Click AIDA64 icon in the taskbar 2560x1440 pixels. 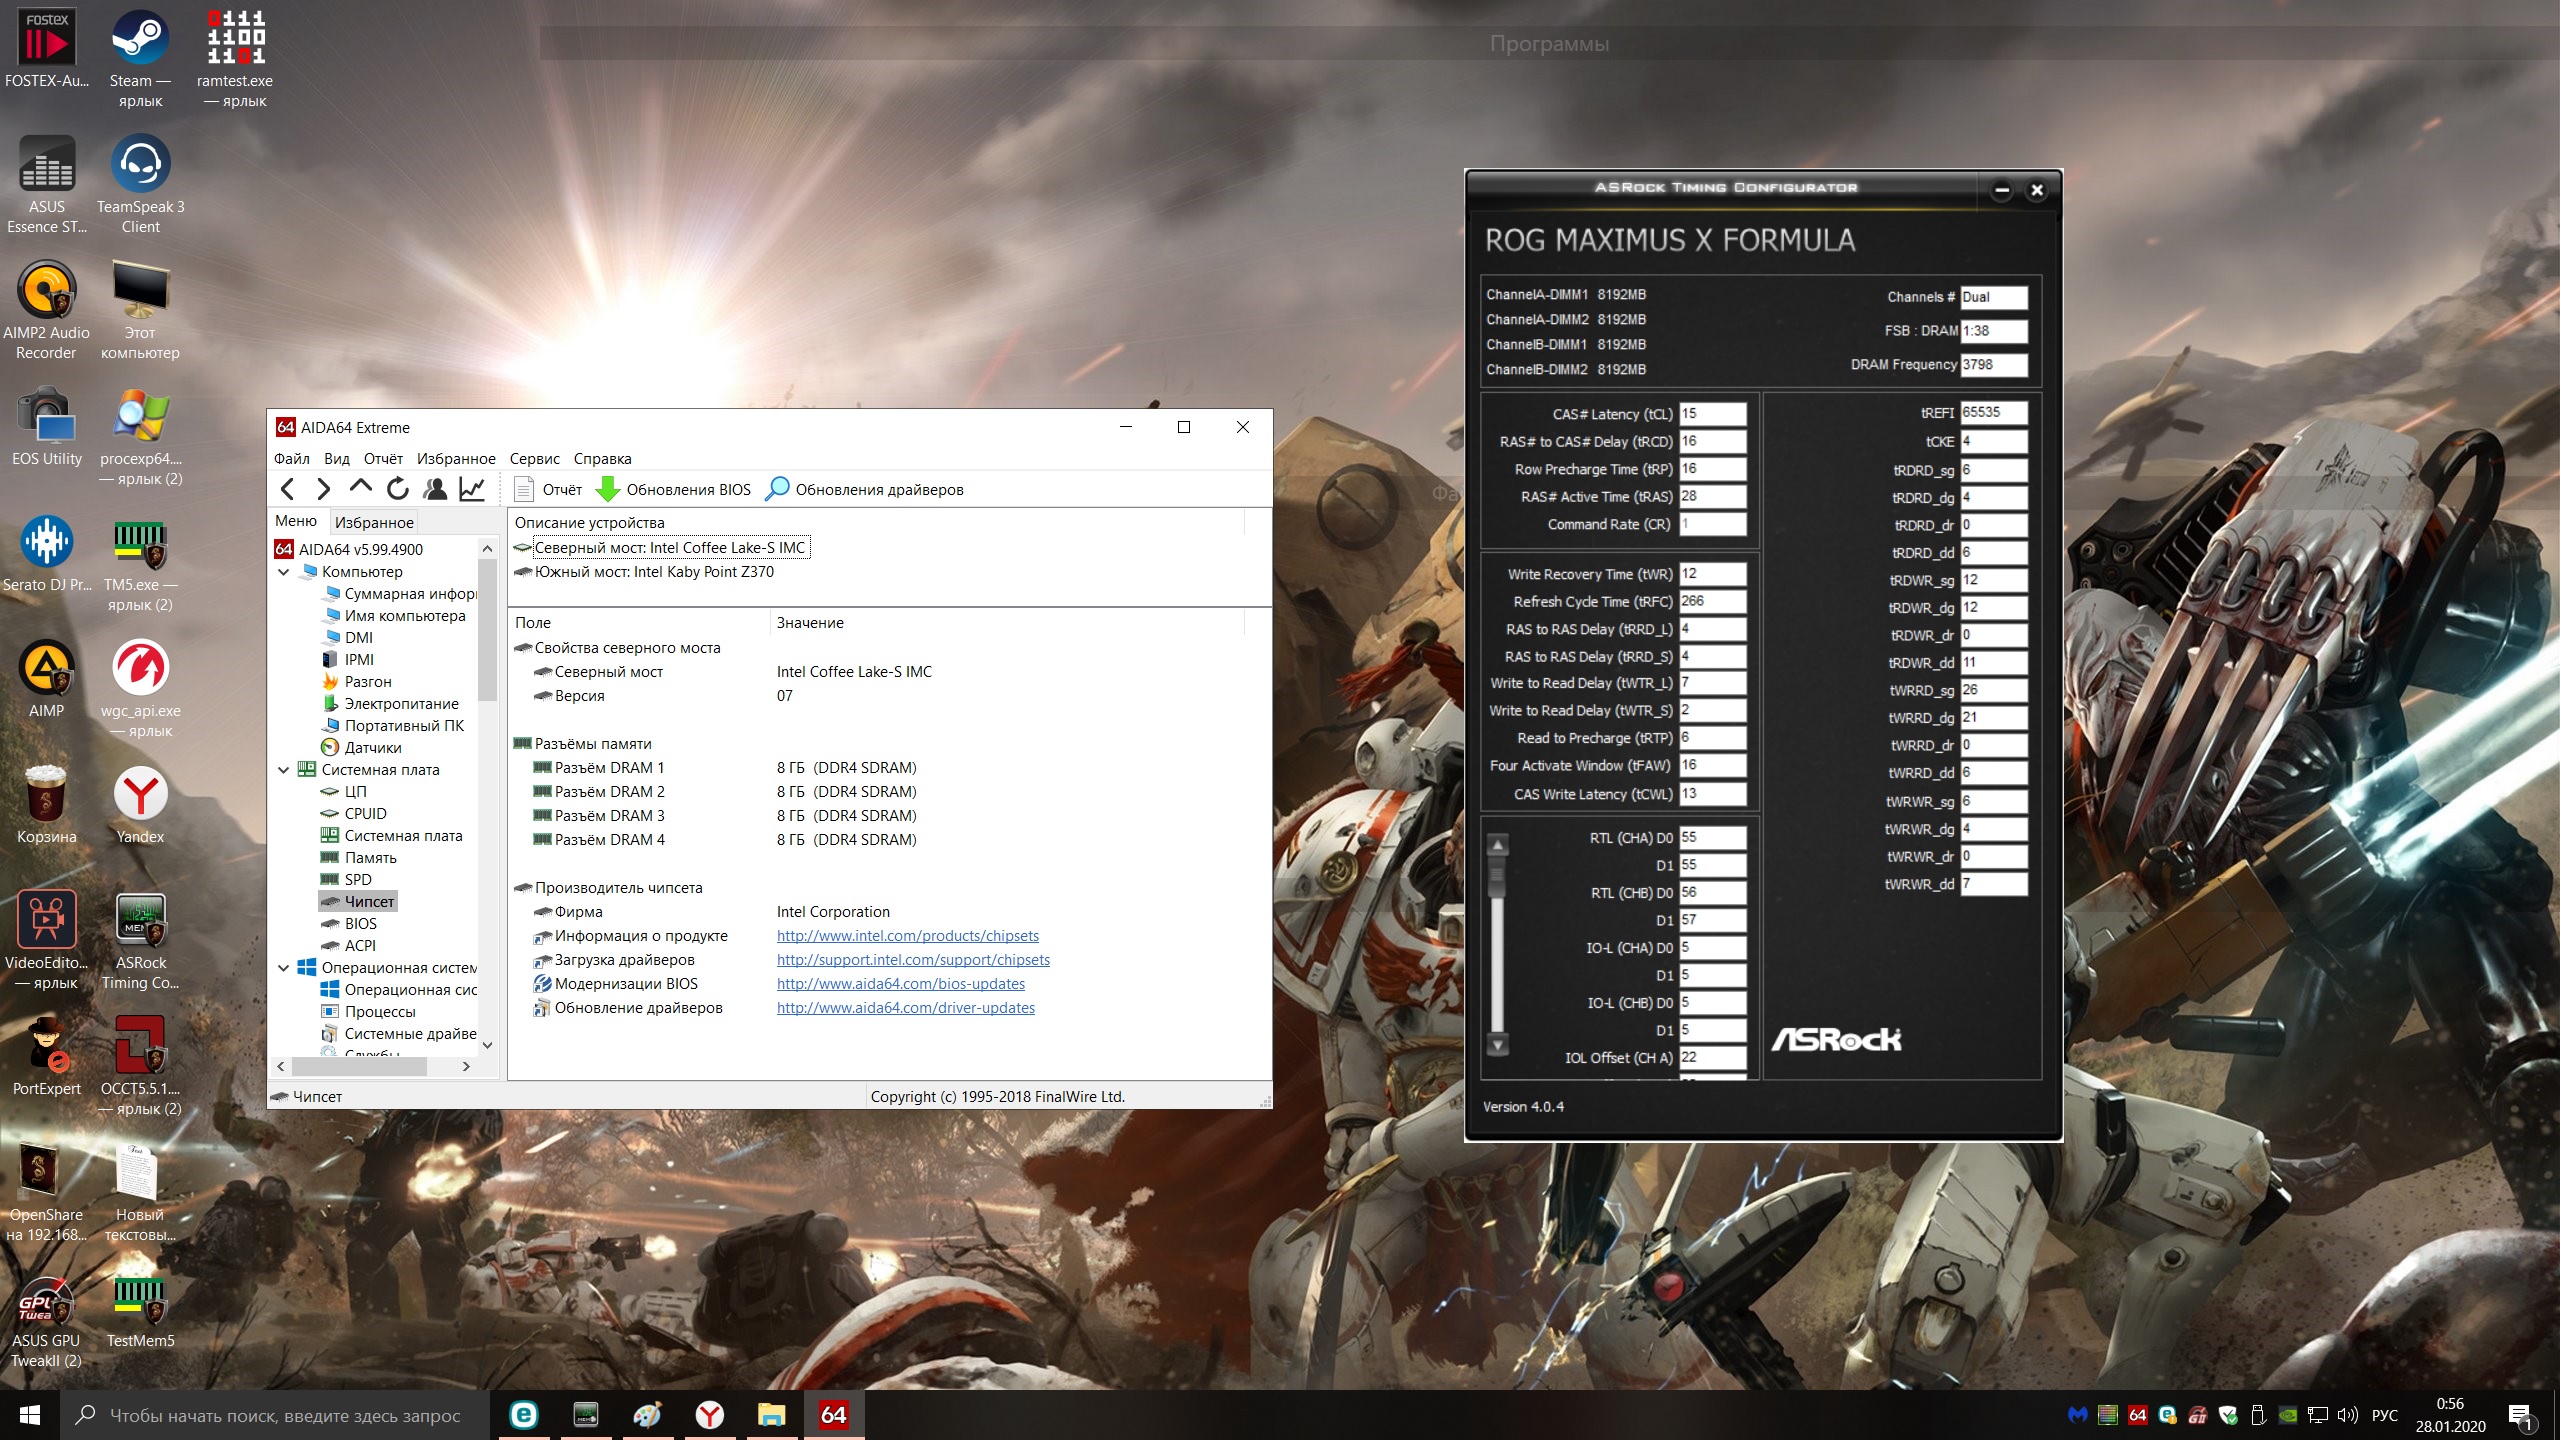(833, 1414)
